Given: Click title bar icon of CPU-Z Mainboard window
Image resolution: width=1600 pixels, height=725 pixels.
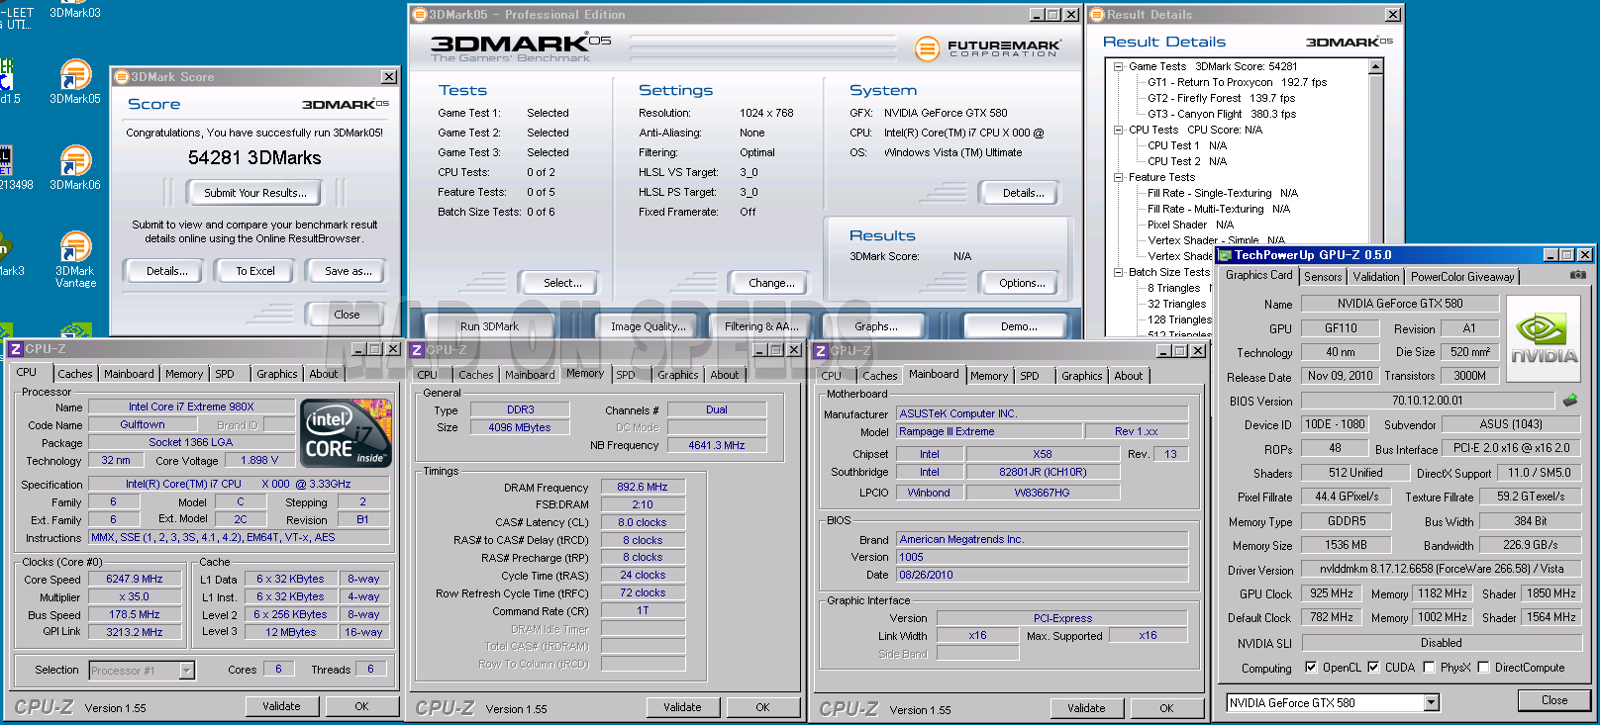Looking at the screenshot, I should [820, 351].
